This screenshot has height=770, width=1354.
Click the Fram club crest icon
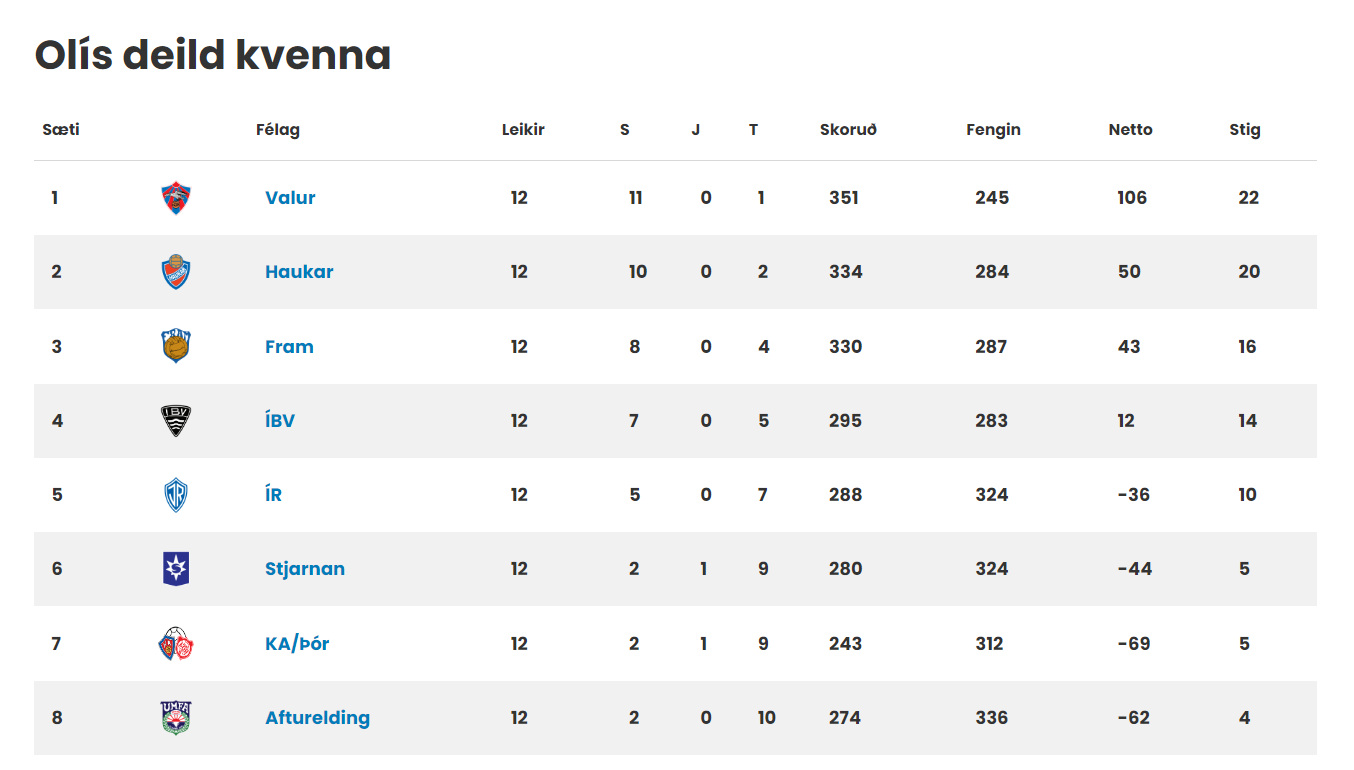[176, 346]
